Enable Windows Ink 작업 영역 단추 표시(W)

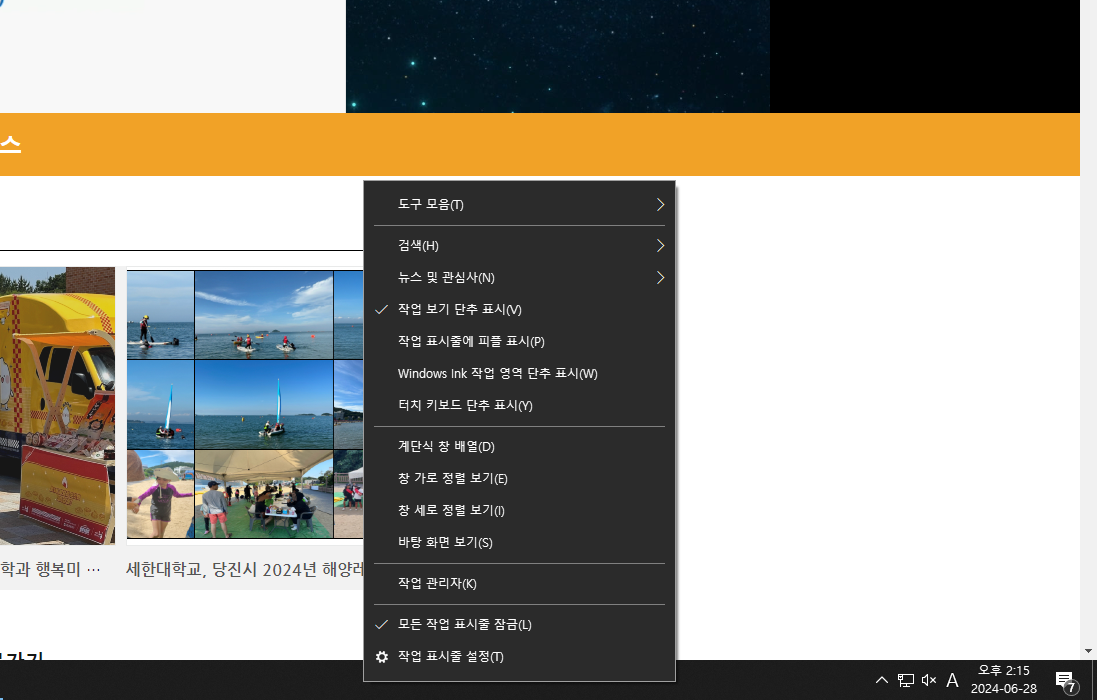click(x=497, y=374)
